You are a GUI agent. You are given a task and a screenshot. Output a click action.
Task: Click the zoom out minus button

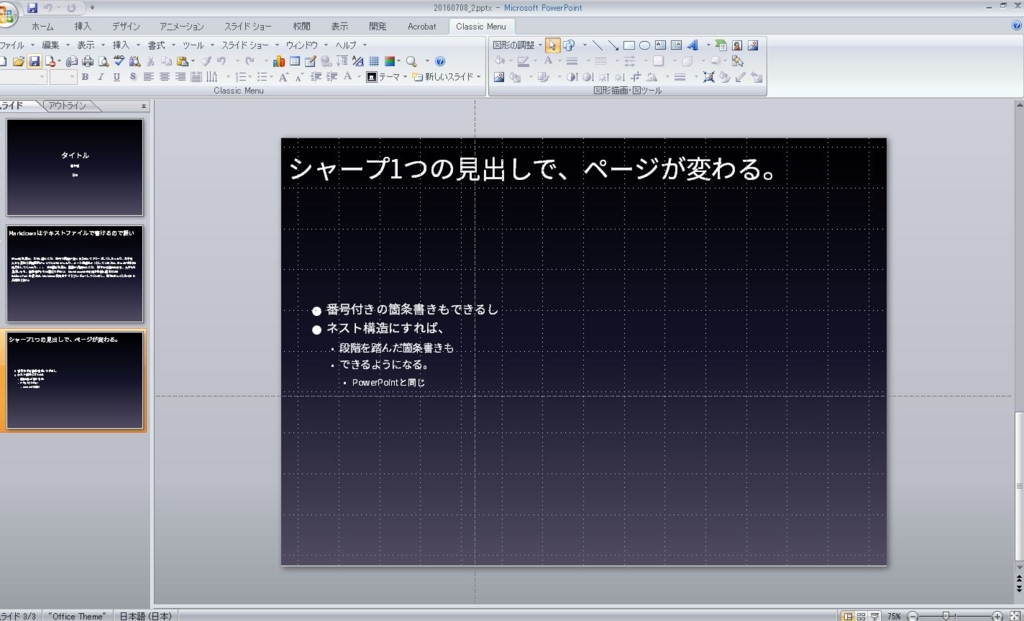912,616
